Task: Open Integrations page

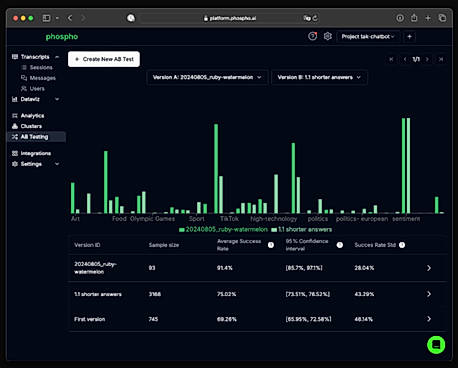Action: pos(36,153)
